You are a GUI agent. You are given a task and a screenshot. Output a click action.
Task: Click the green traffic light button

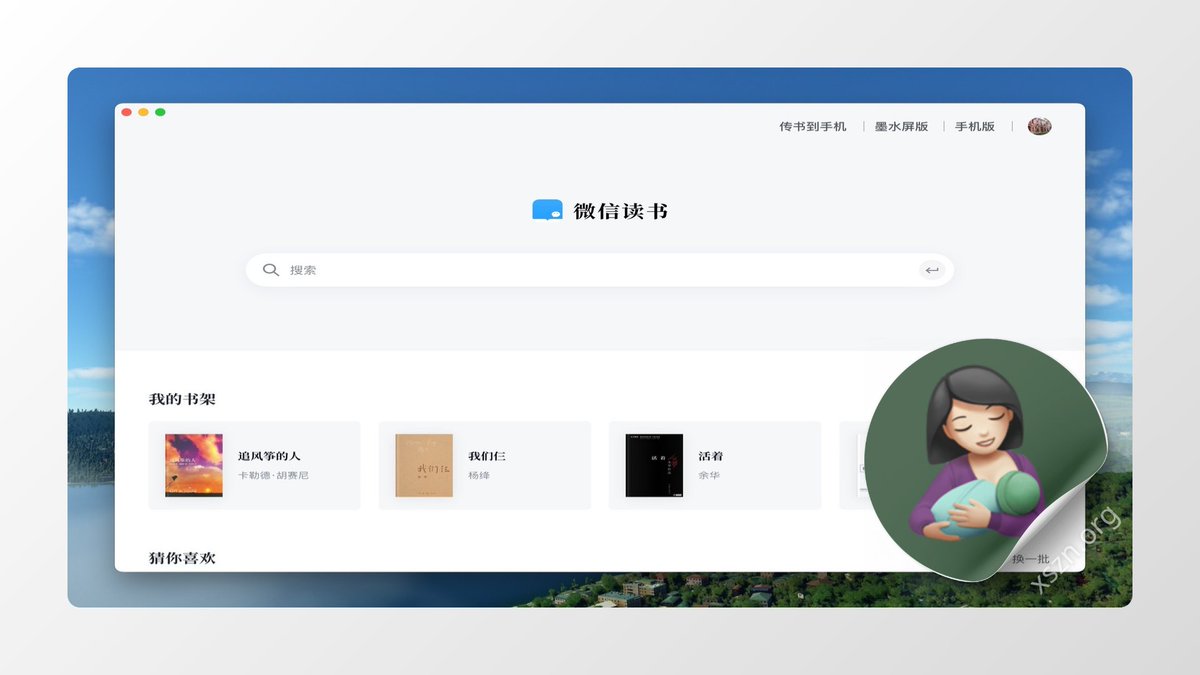click(158, 112)
